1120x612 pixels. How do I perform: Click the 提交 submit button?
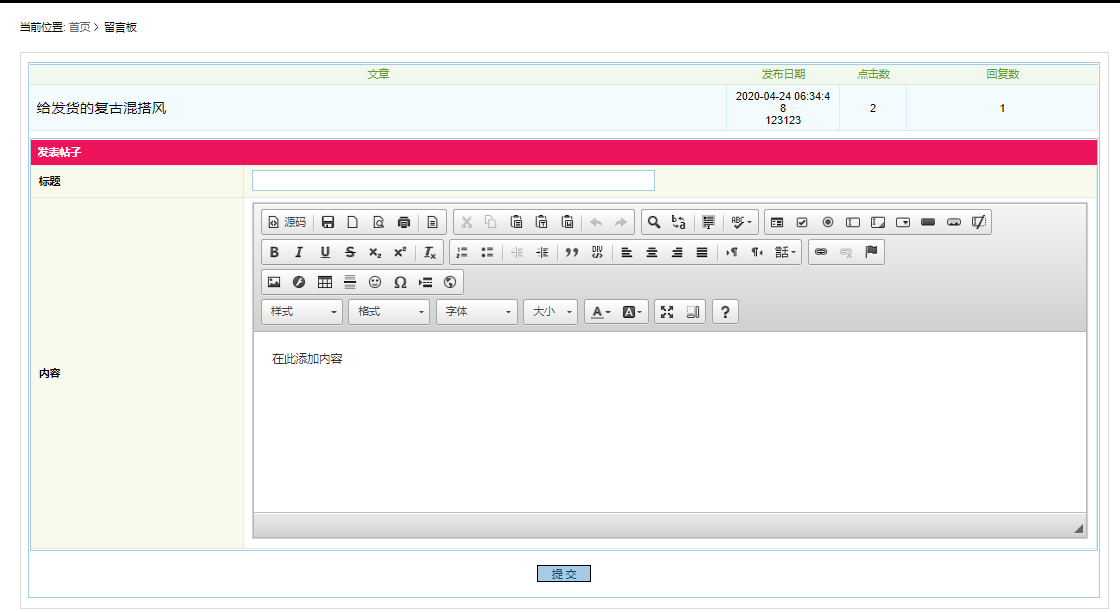coord(563,573)
